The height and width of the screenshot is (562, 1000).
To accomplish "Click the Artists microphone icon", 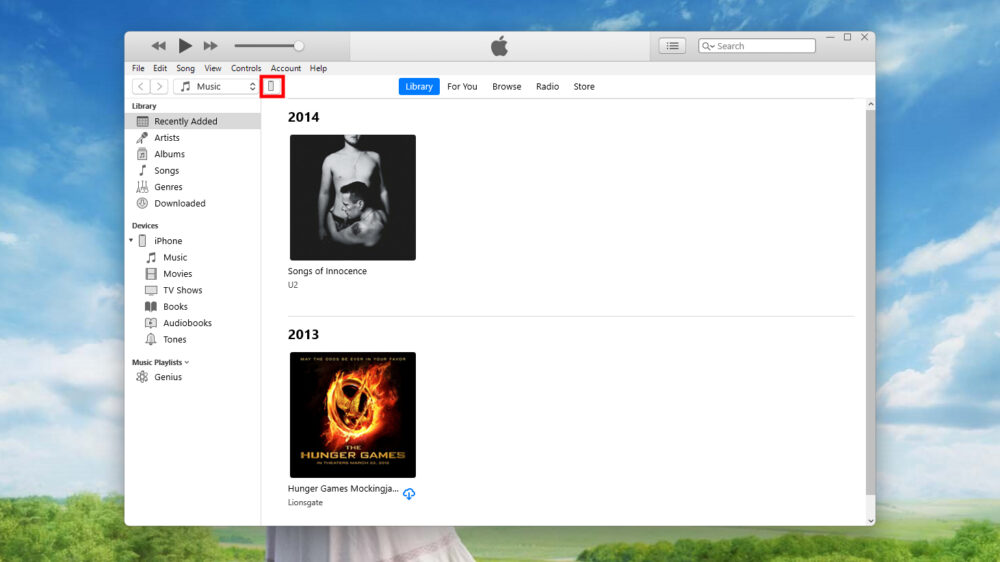I will tap(142, 138).
